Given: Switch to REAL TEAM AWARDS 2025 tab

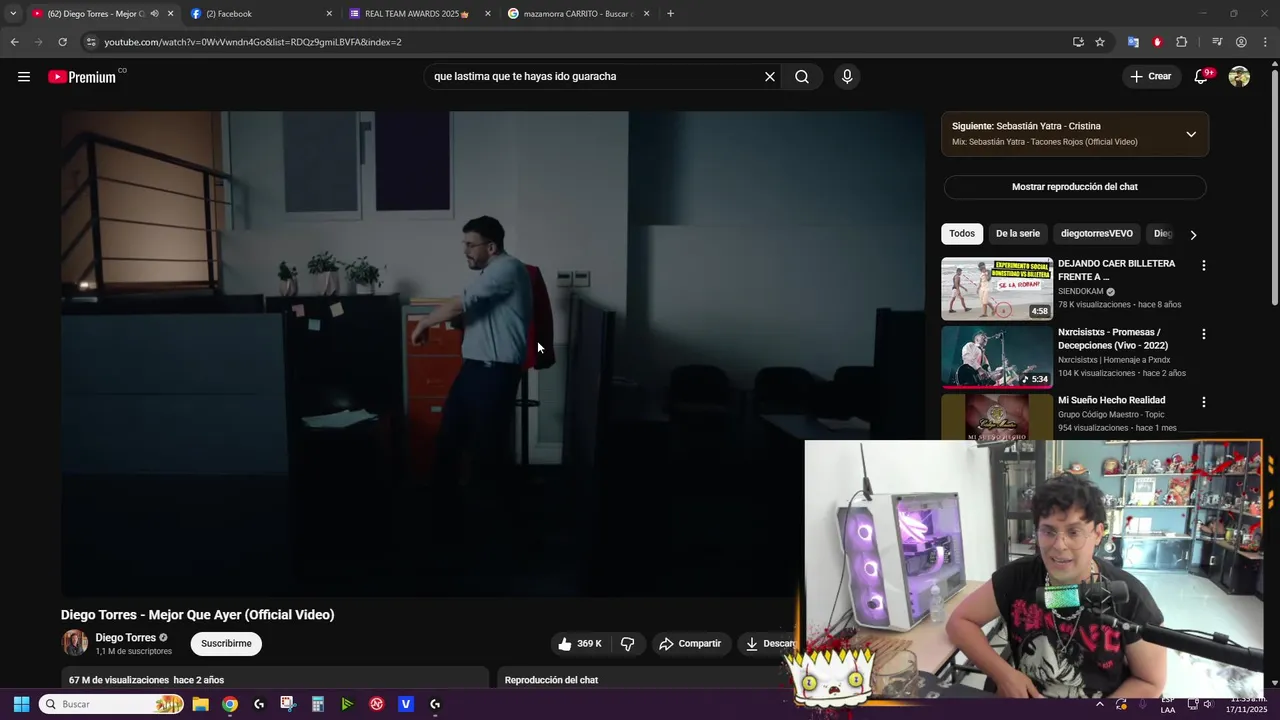Looking at the screenshot, I should (420, 14).
